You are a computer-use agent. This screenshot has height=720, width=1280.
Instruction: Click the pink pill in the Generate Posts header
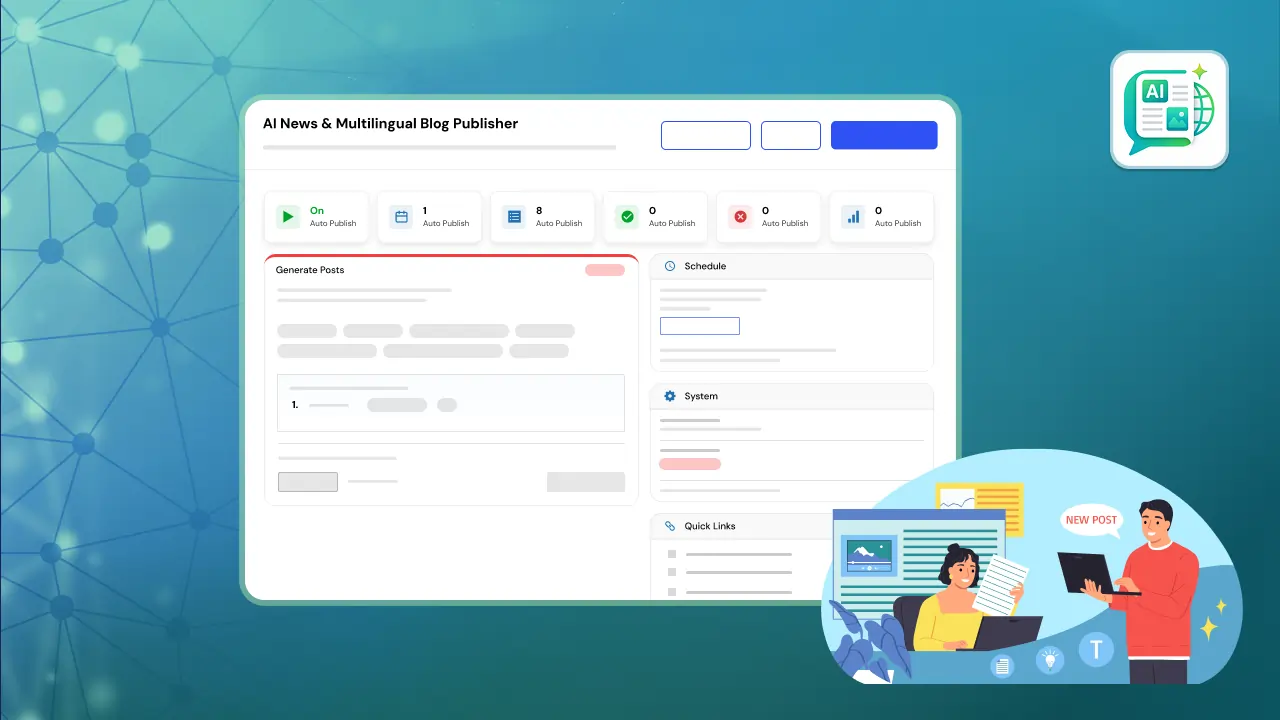[605, 270]
